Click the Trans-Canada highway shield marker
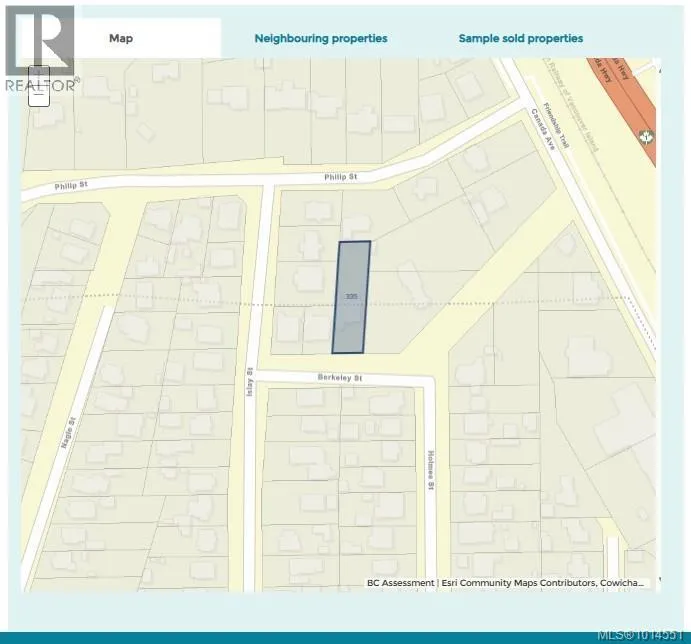Viewport: 691px width, 644px height. point(648,136)
